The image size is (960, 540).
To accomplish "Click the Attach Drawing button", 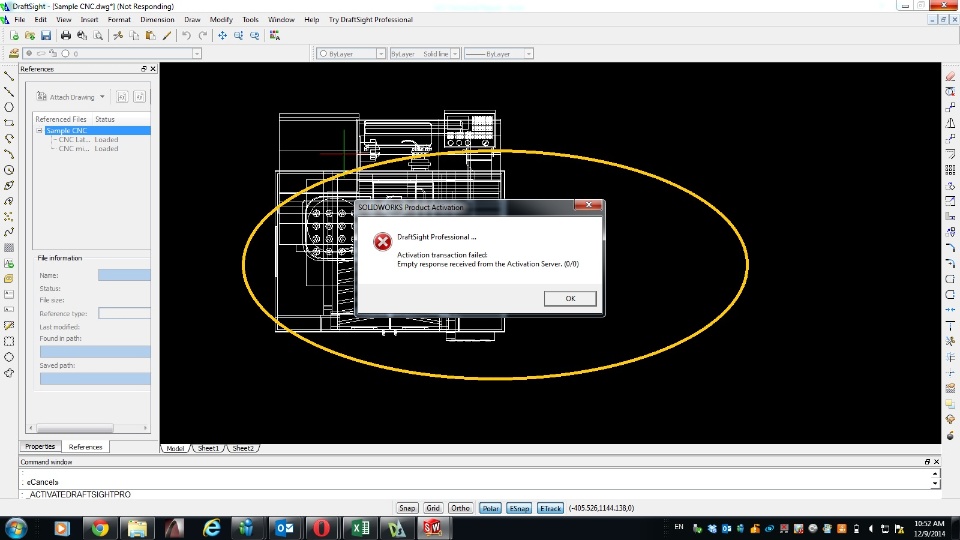I will tap(65, 97).
